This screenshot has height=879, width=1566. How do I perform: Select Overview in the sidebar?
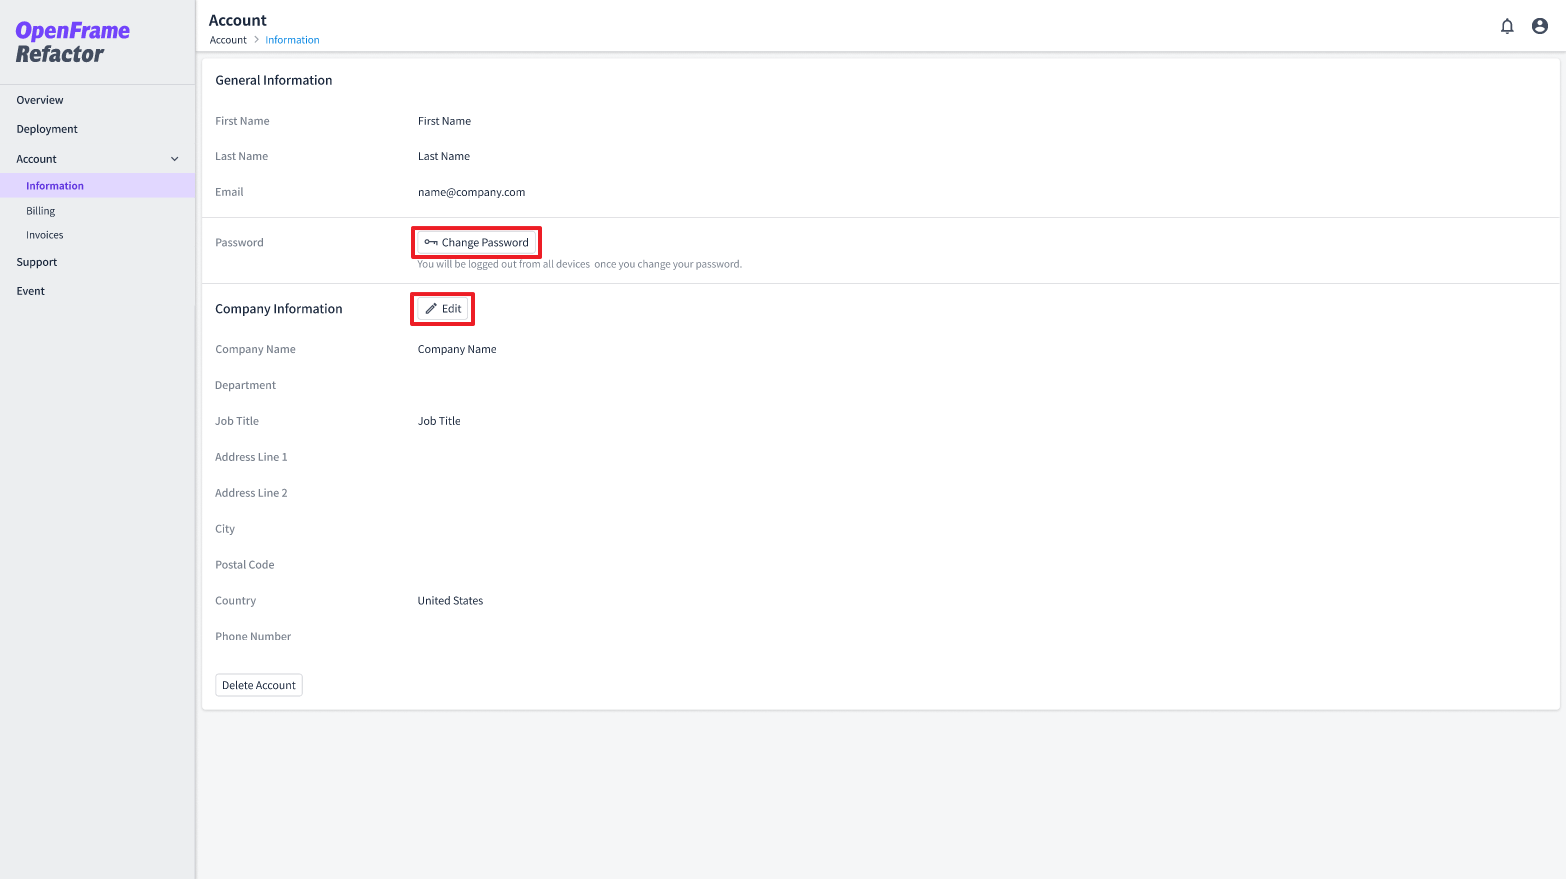40,99
